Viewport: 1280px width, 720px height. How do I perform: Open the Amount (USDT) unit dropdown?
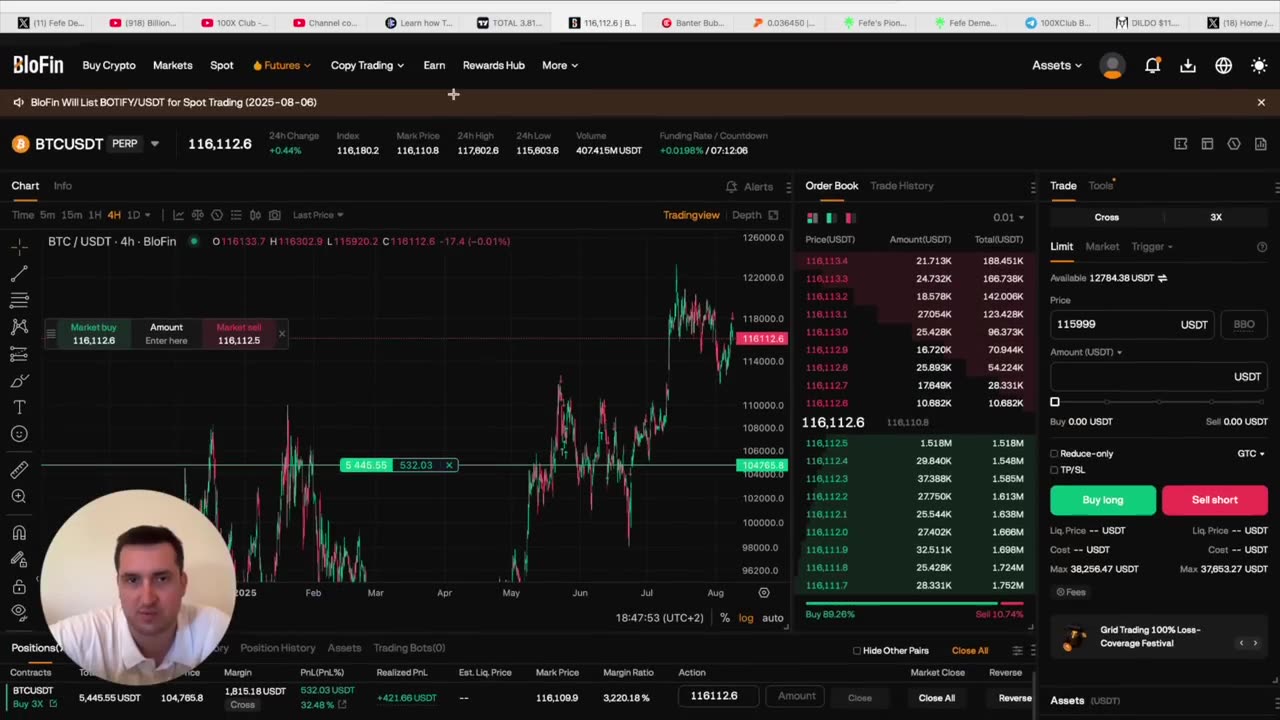click(1086, 352)
